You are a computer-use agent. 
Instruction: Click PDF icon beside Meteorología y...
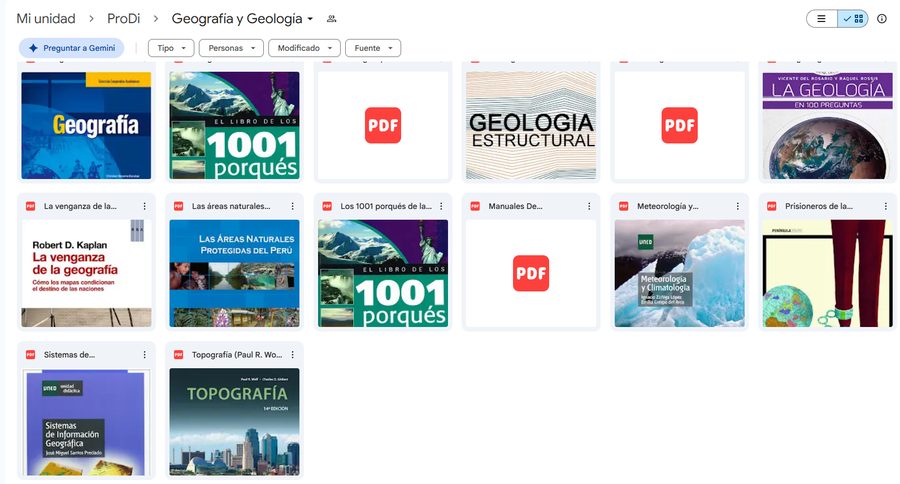(x=624, y=206)
